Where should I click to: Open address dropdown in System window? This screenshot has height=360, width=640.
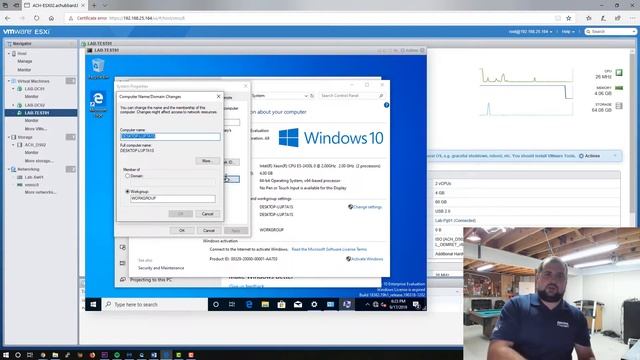coord(306,96)
